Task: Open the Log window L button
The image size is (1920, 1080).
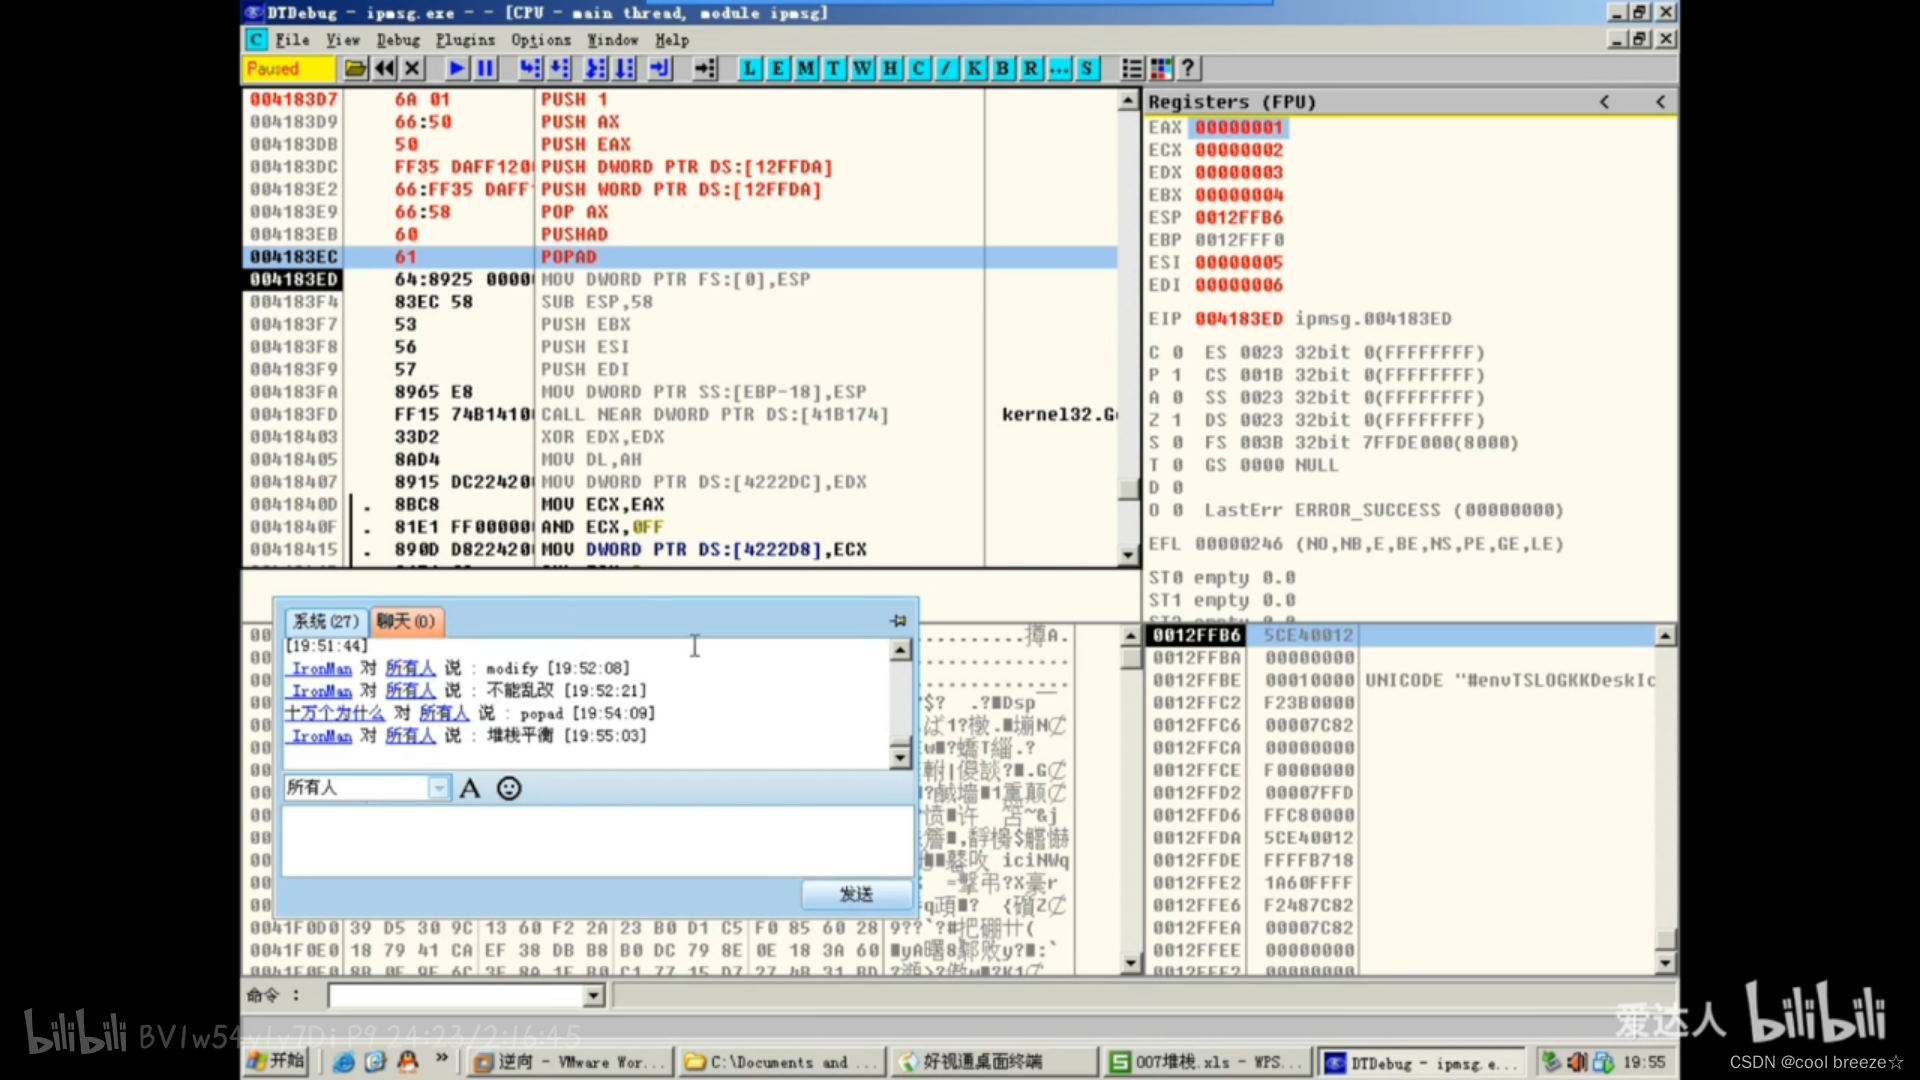Action: click(750, 68)
